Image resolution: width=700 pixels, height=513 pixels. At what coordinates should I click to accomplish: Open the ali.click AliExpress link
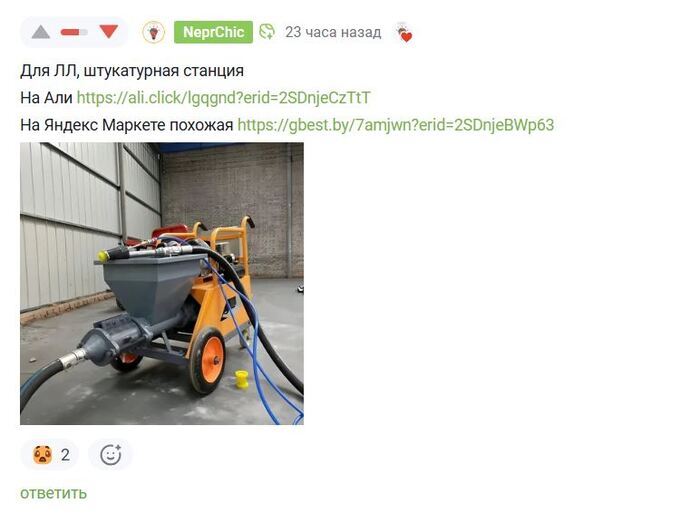coord(224,97)
